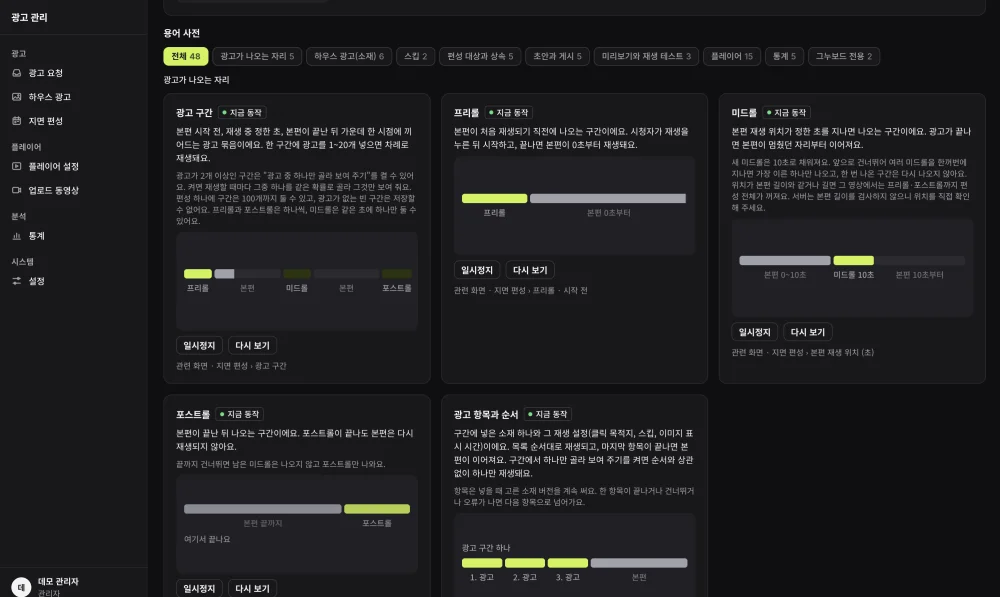This screenshot has height=597, width=1000.
Task: Select the 전체 48 filter tab
Action: point(186,56)
